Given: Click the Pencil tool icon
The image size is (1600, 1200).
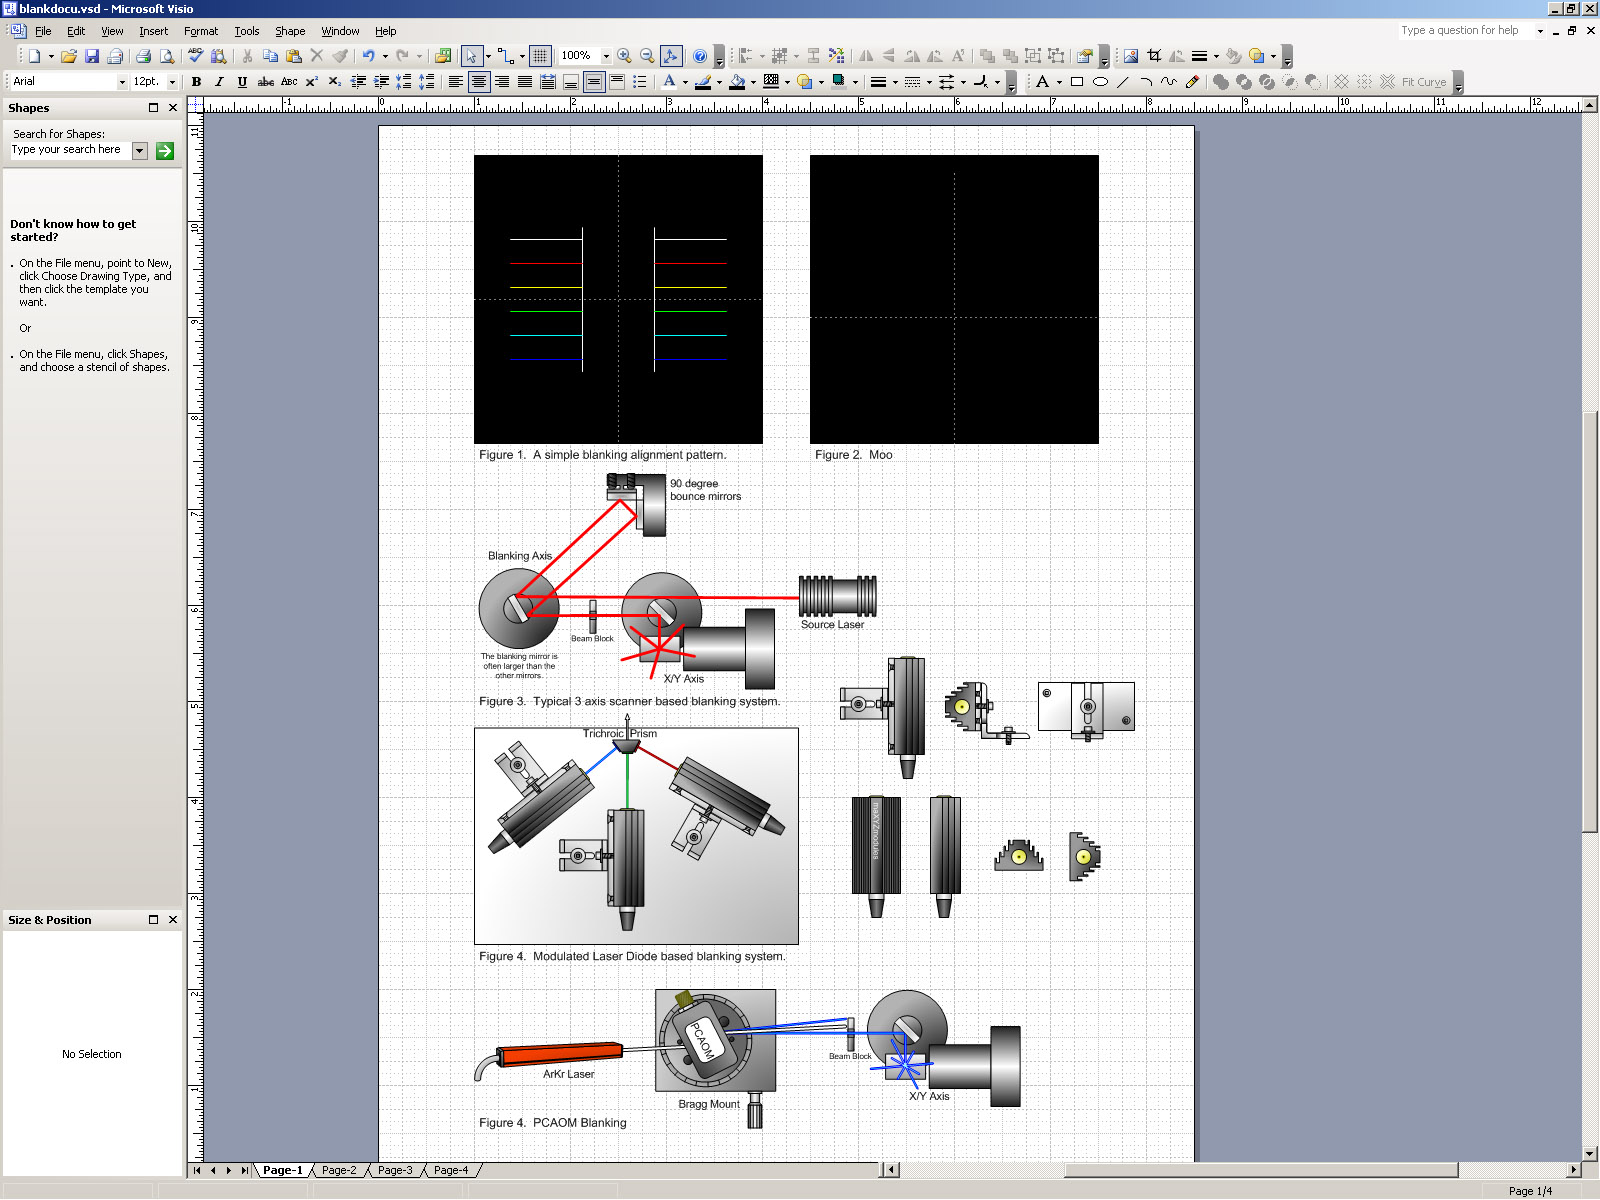Looking at the screenshot, I should [1192, 82].
